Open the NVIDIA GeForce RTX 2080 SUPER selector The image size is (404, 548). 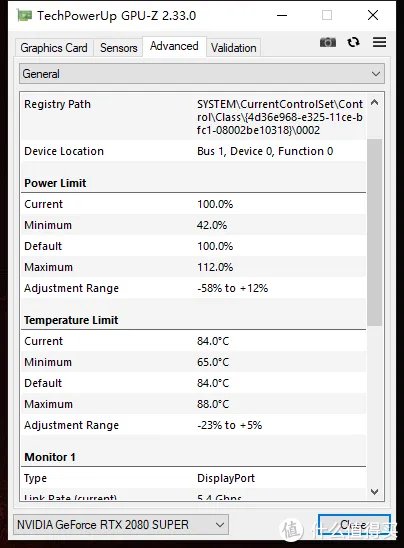121,524
